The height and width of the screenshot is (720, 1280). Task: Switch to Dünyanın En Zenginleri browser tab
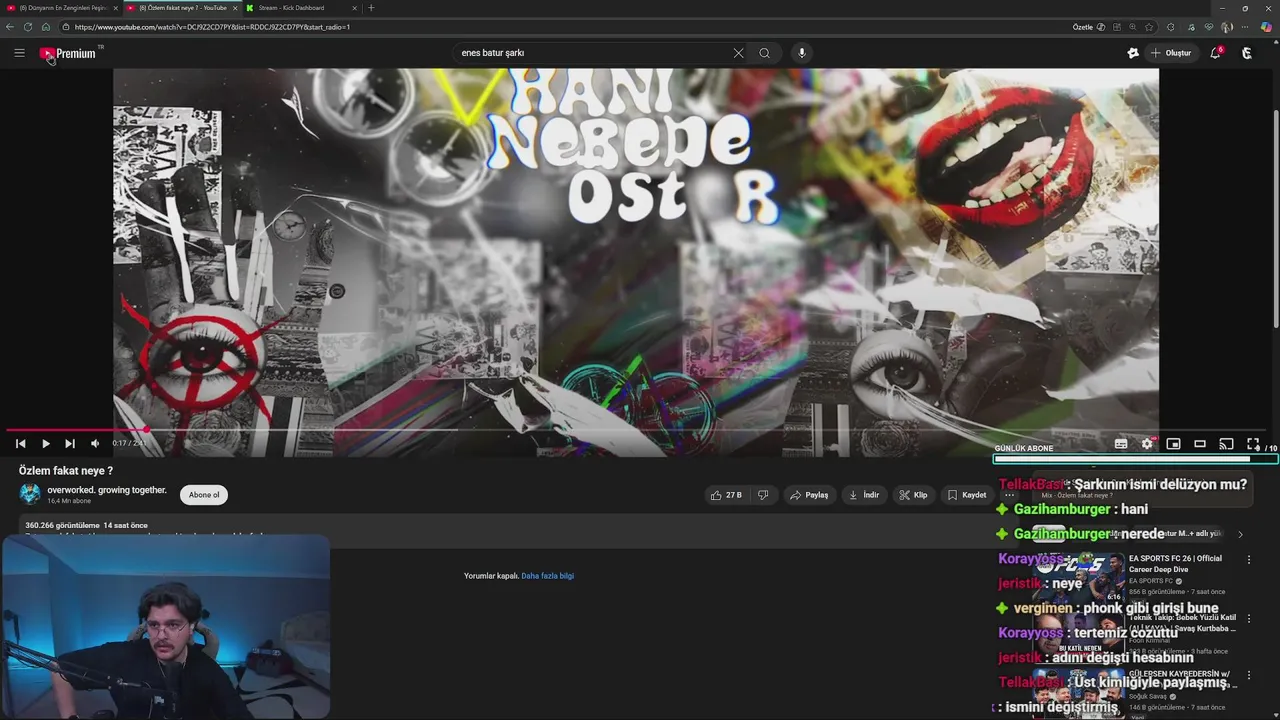(62, 8)
